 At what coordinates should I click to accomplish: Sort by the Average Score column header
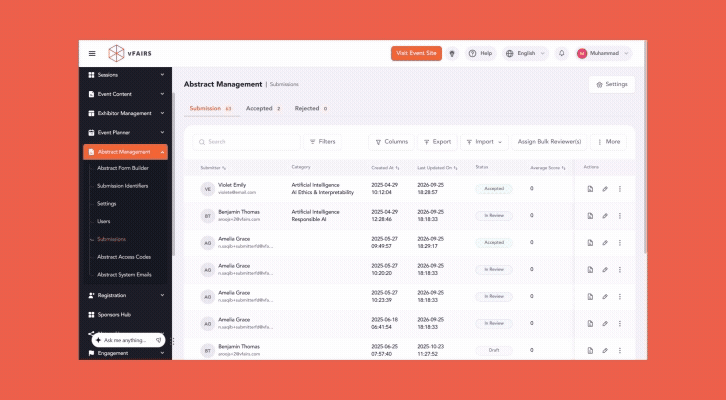click(x=547, y=168)
